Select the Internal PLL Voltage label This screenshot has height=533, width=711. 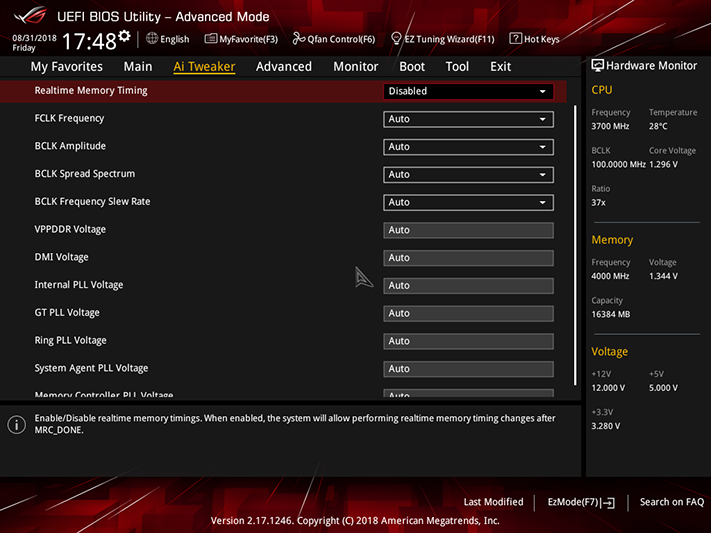[79, 285]
